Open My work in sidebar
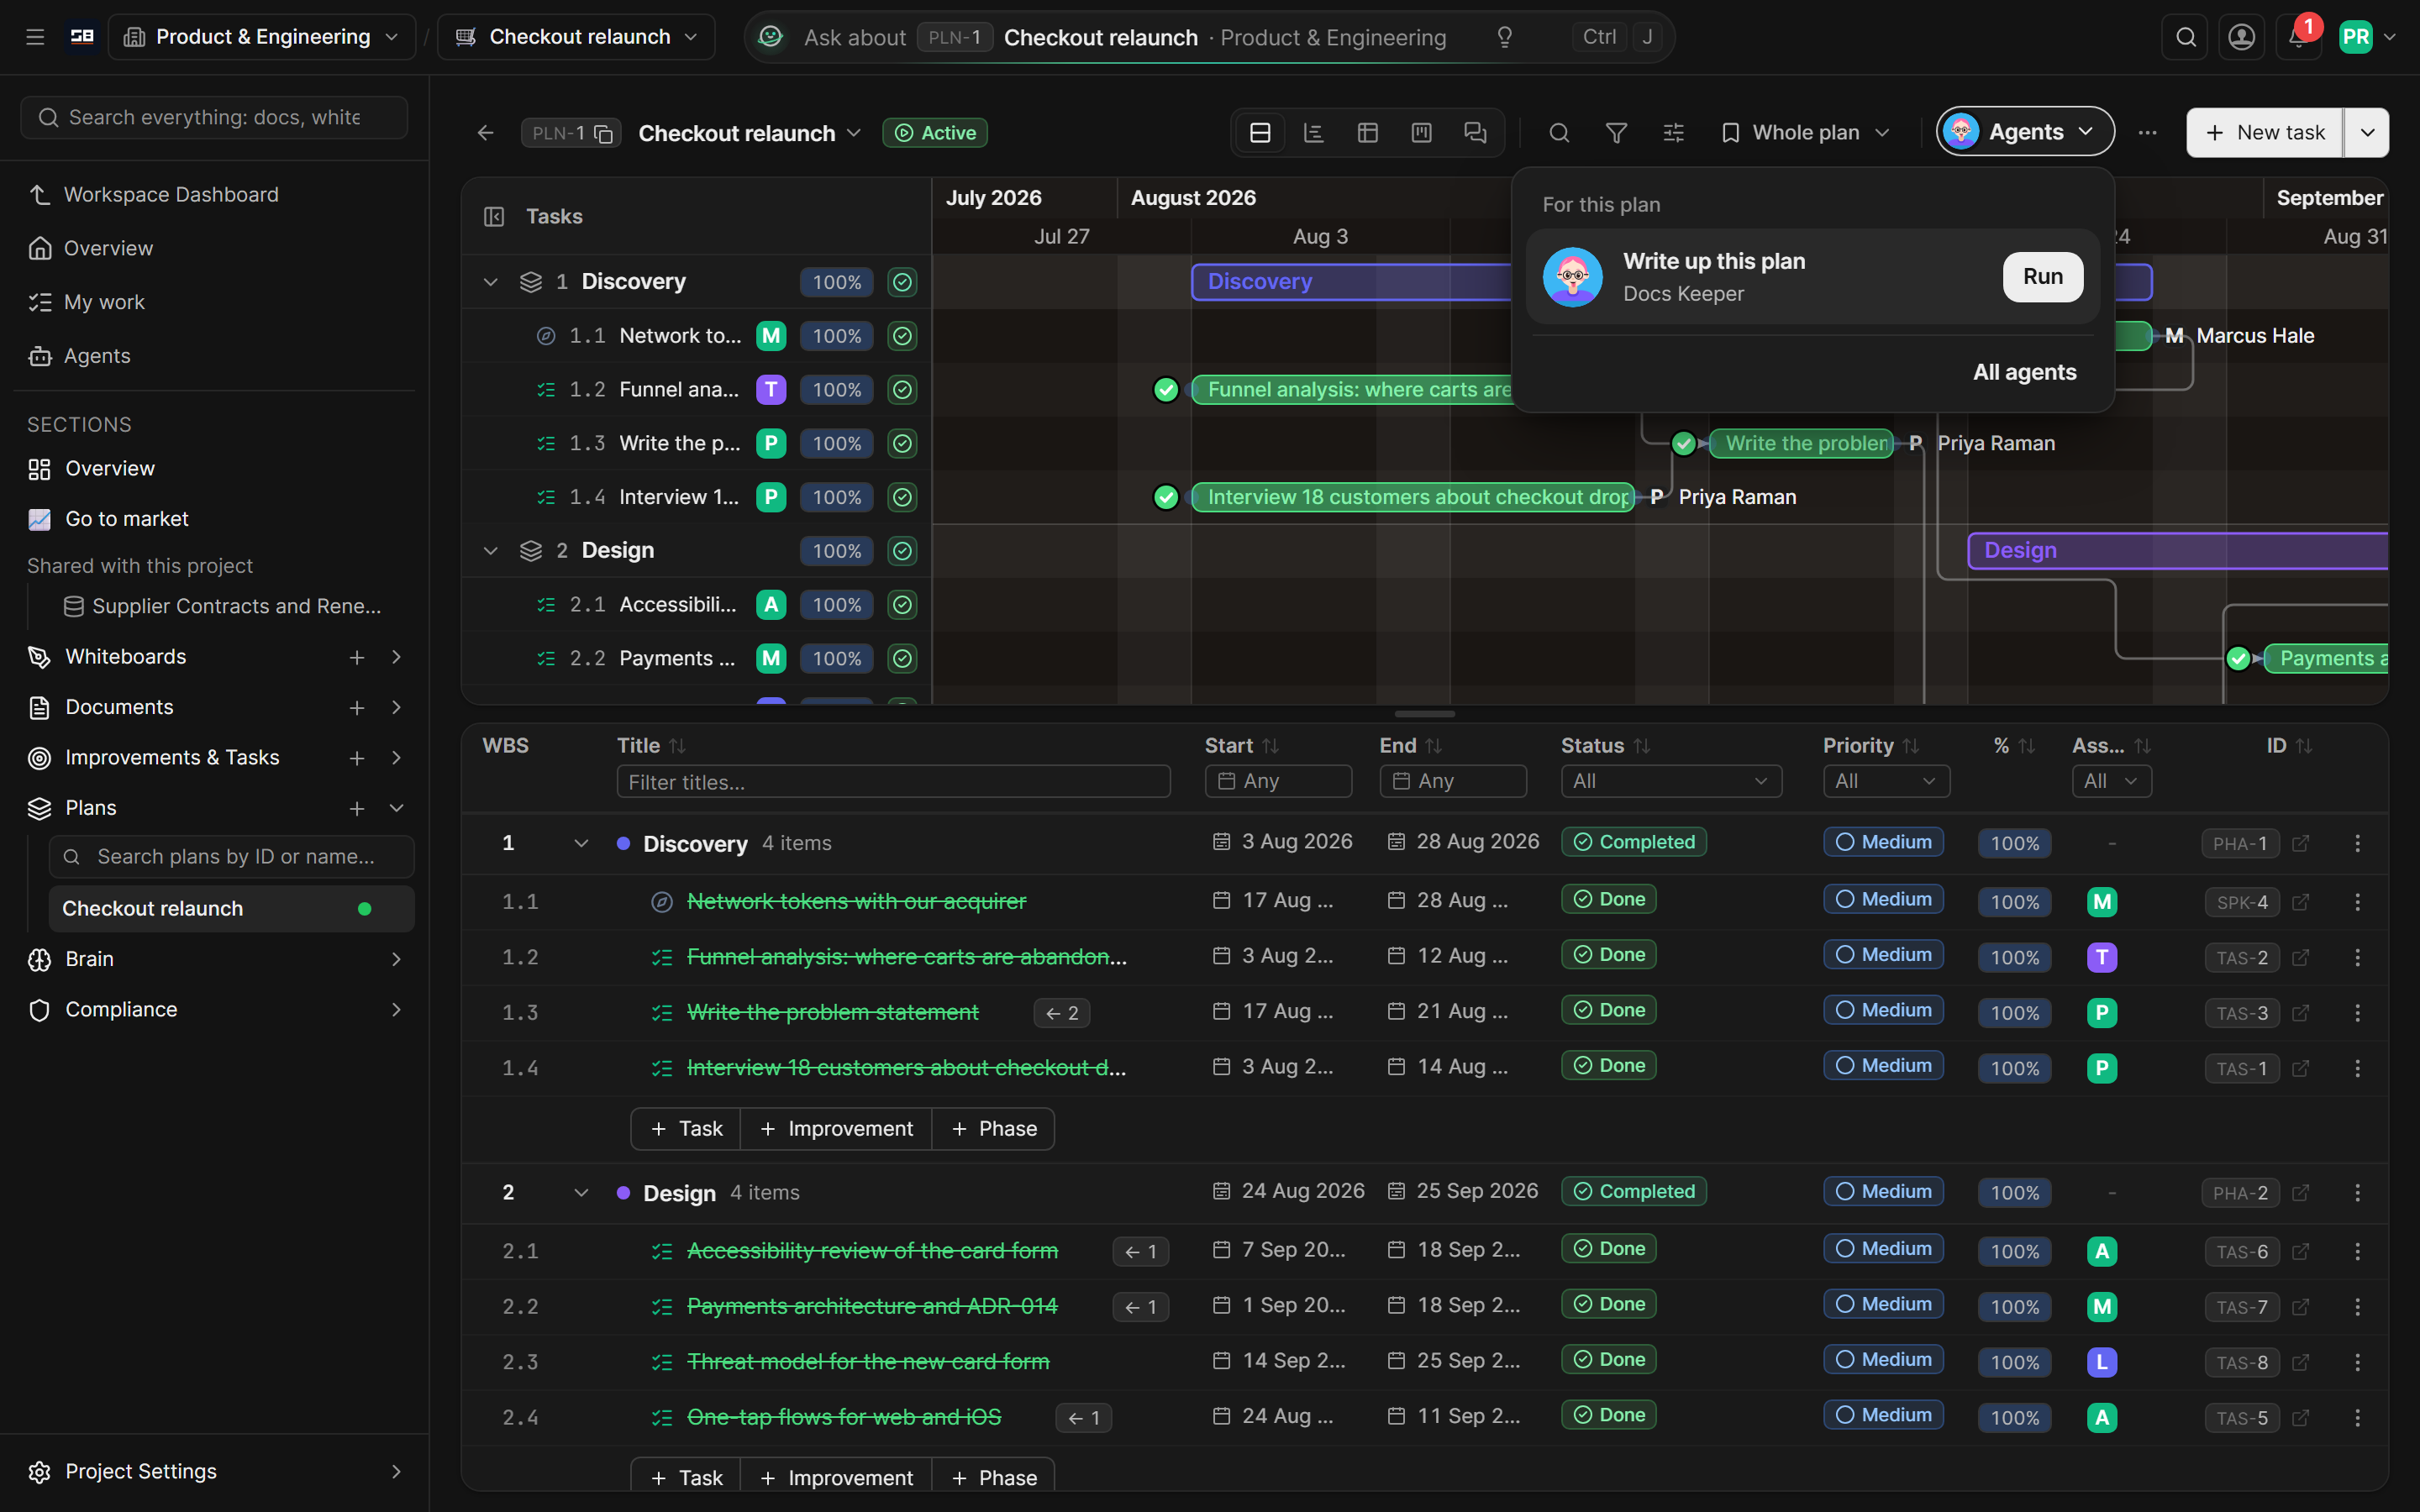This screenshot has width=2420, height=1512. (x=214, y=302)
